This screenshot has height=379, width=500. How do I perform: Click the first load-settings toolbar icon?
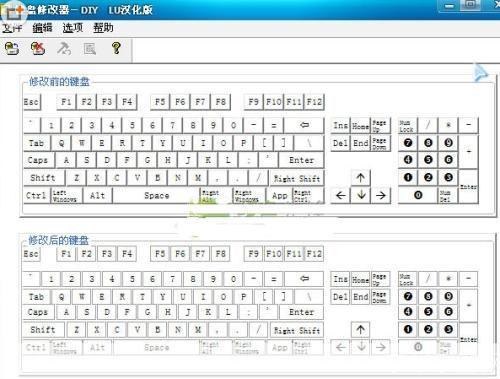12,49
